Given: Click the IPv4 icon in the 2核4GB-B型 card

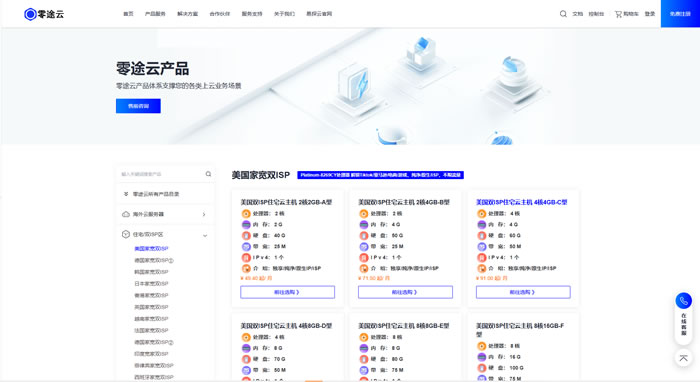Looking at the screenshot, I should tap(364, 257).
